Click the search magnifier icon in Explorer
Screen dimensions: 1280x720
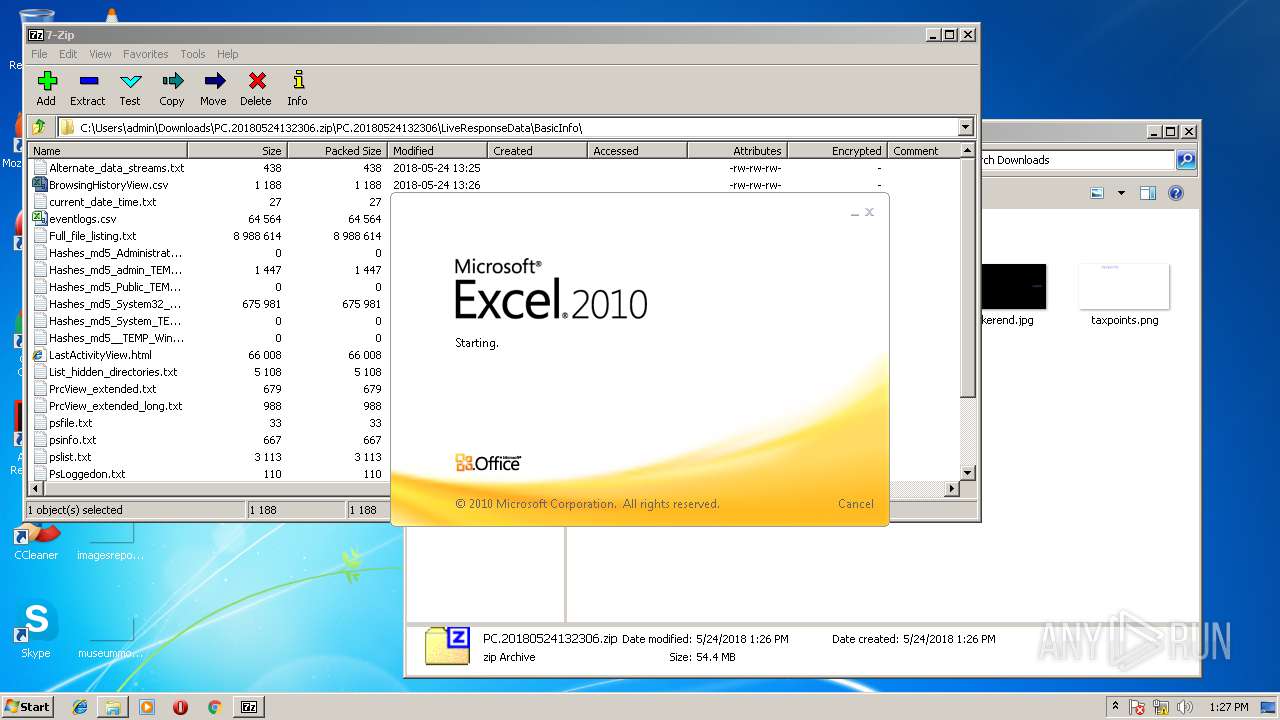[1185, 160]
